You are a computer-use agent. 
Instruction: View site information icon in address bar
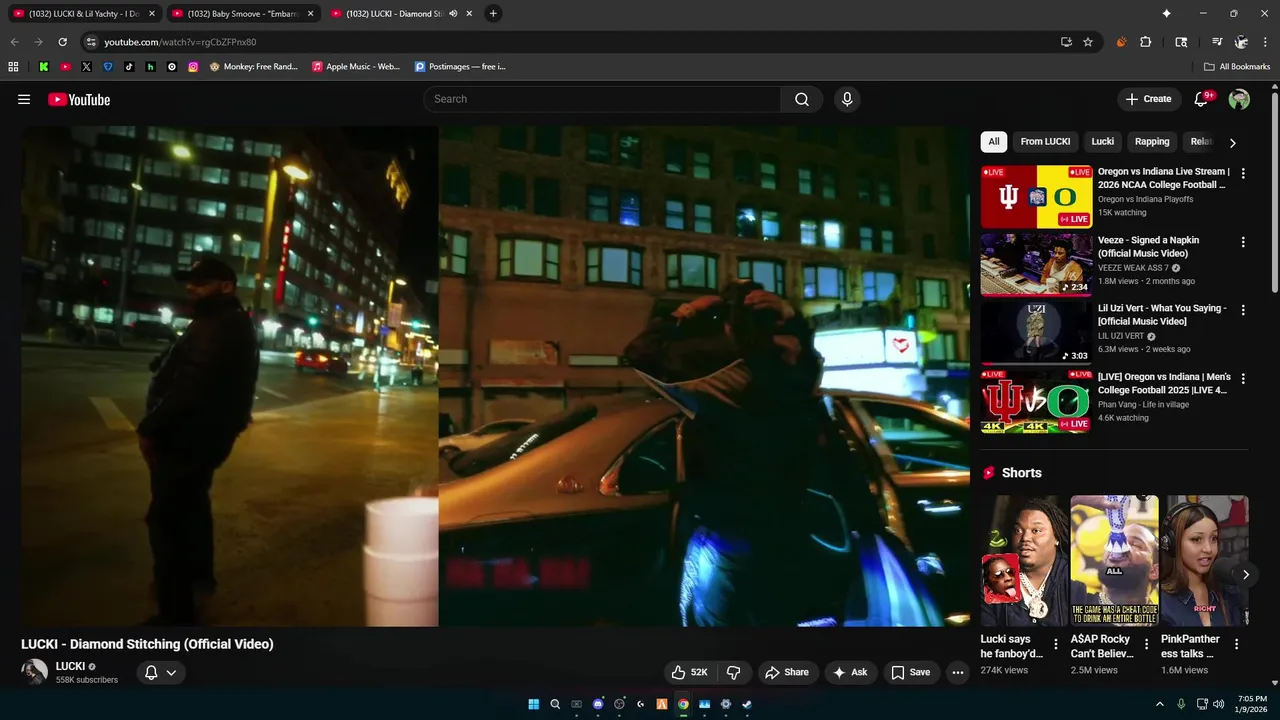pos(90,42)
